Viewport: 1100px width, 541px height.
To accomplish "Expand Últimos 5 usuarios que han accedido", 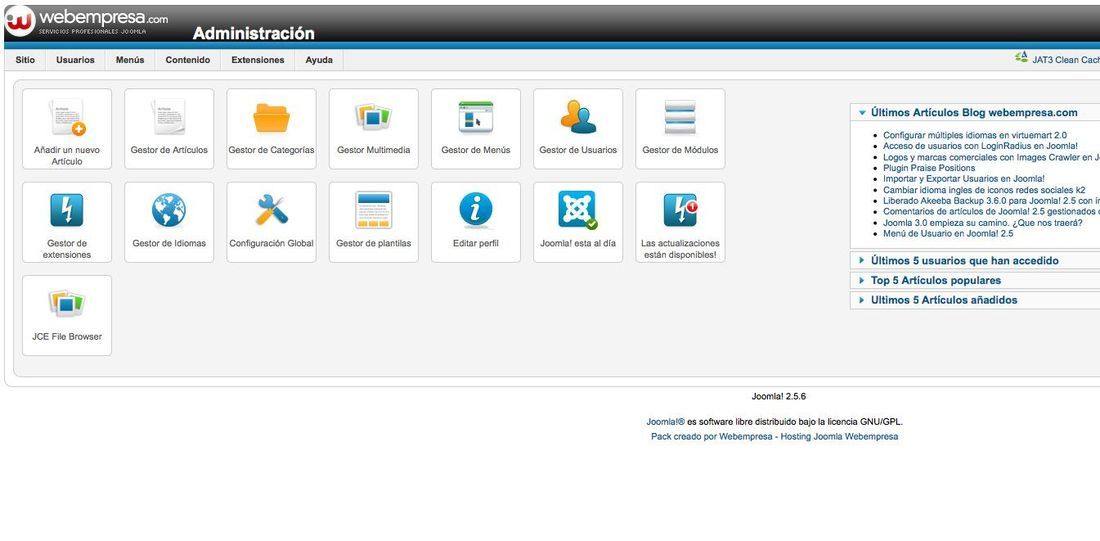I will pyautogui.click(x=975, y=260).
